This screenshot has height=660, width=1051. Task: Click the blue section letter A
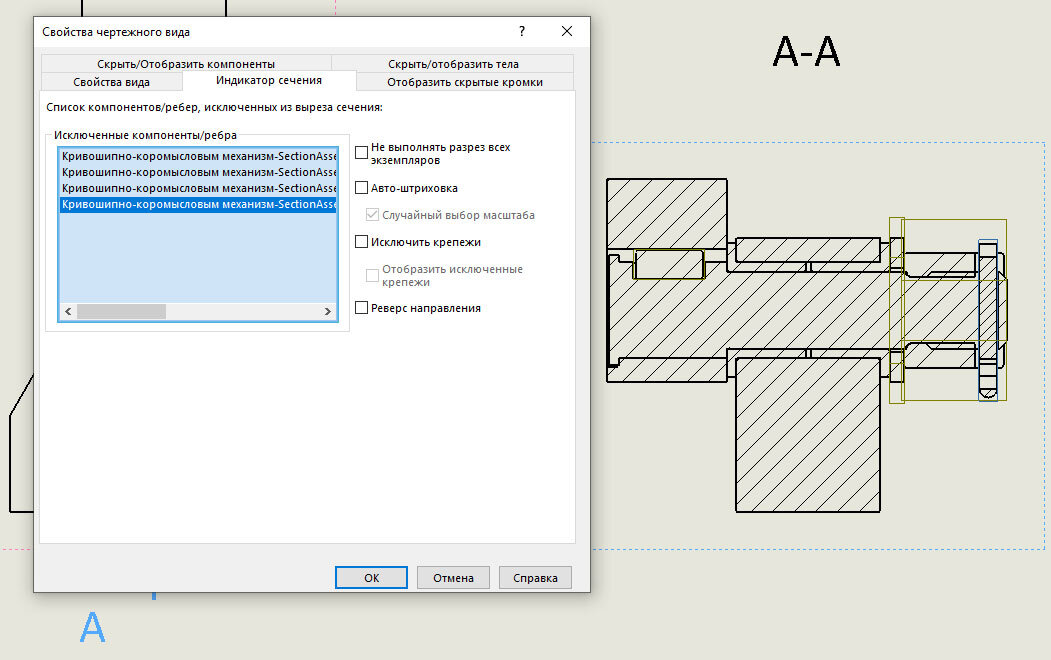tap(92, 627)
